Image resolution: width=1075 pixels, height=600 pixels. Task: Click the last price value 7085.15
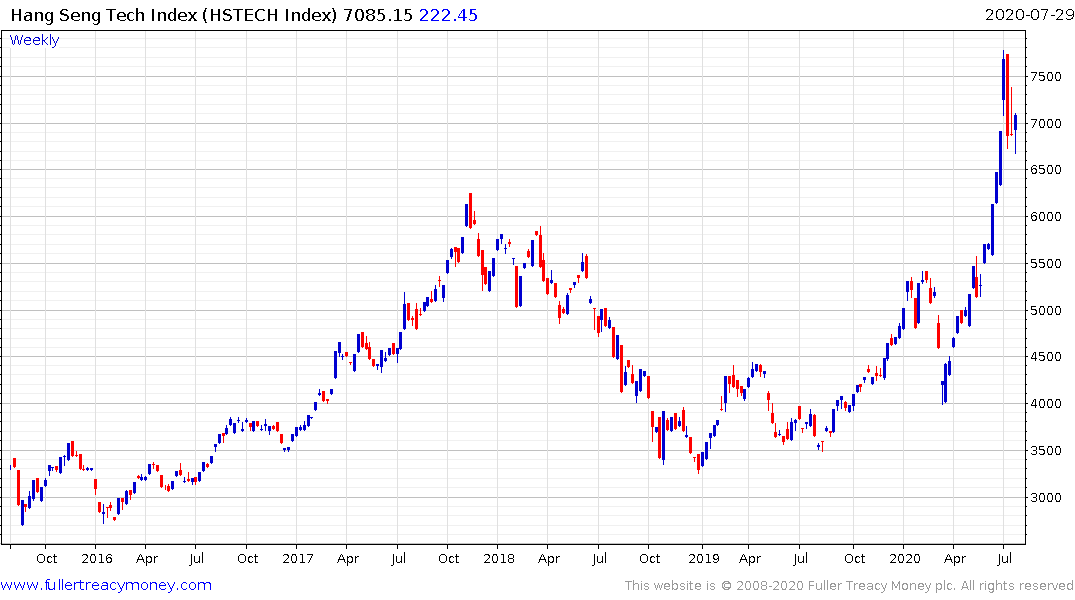point(378,15)
